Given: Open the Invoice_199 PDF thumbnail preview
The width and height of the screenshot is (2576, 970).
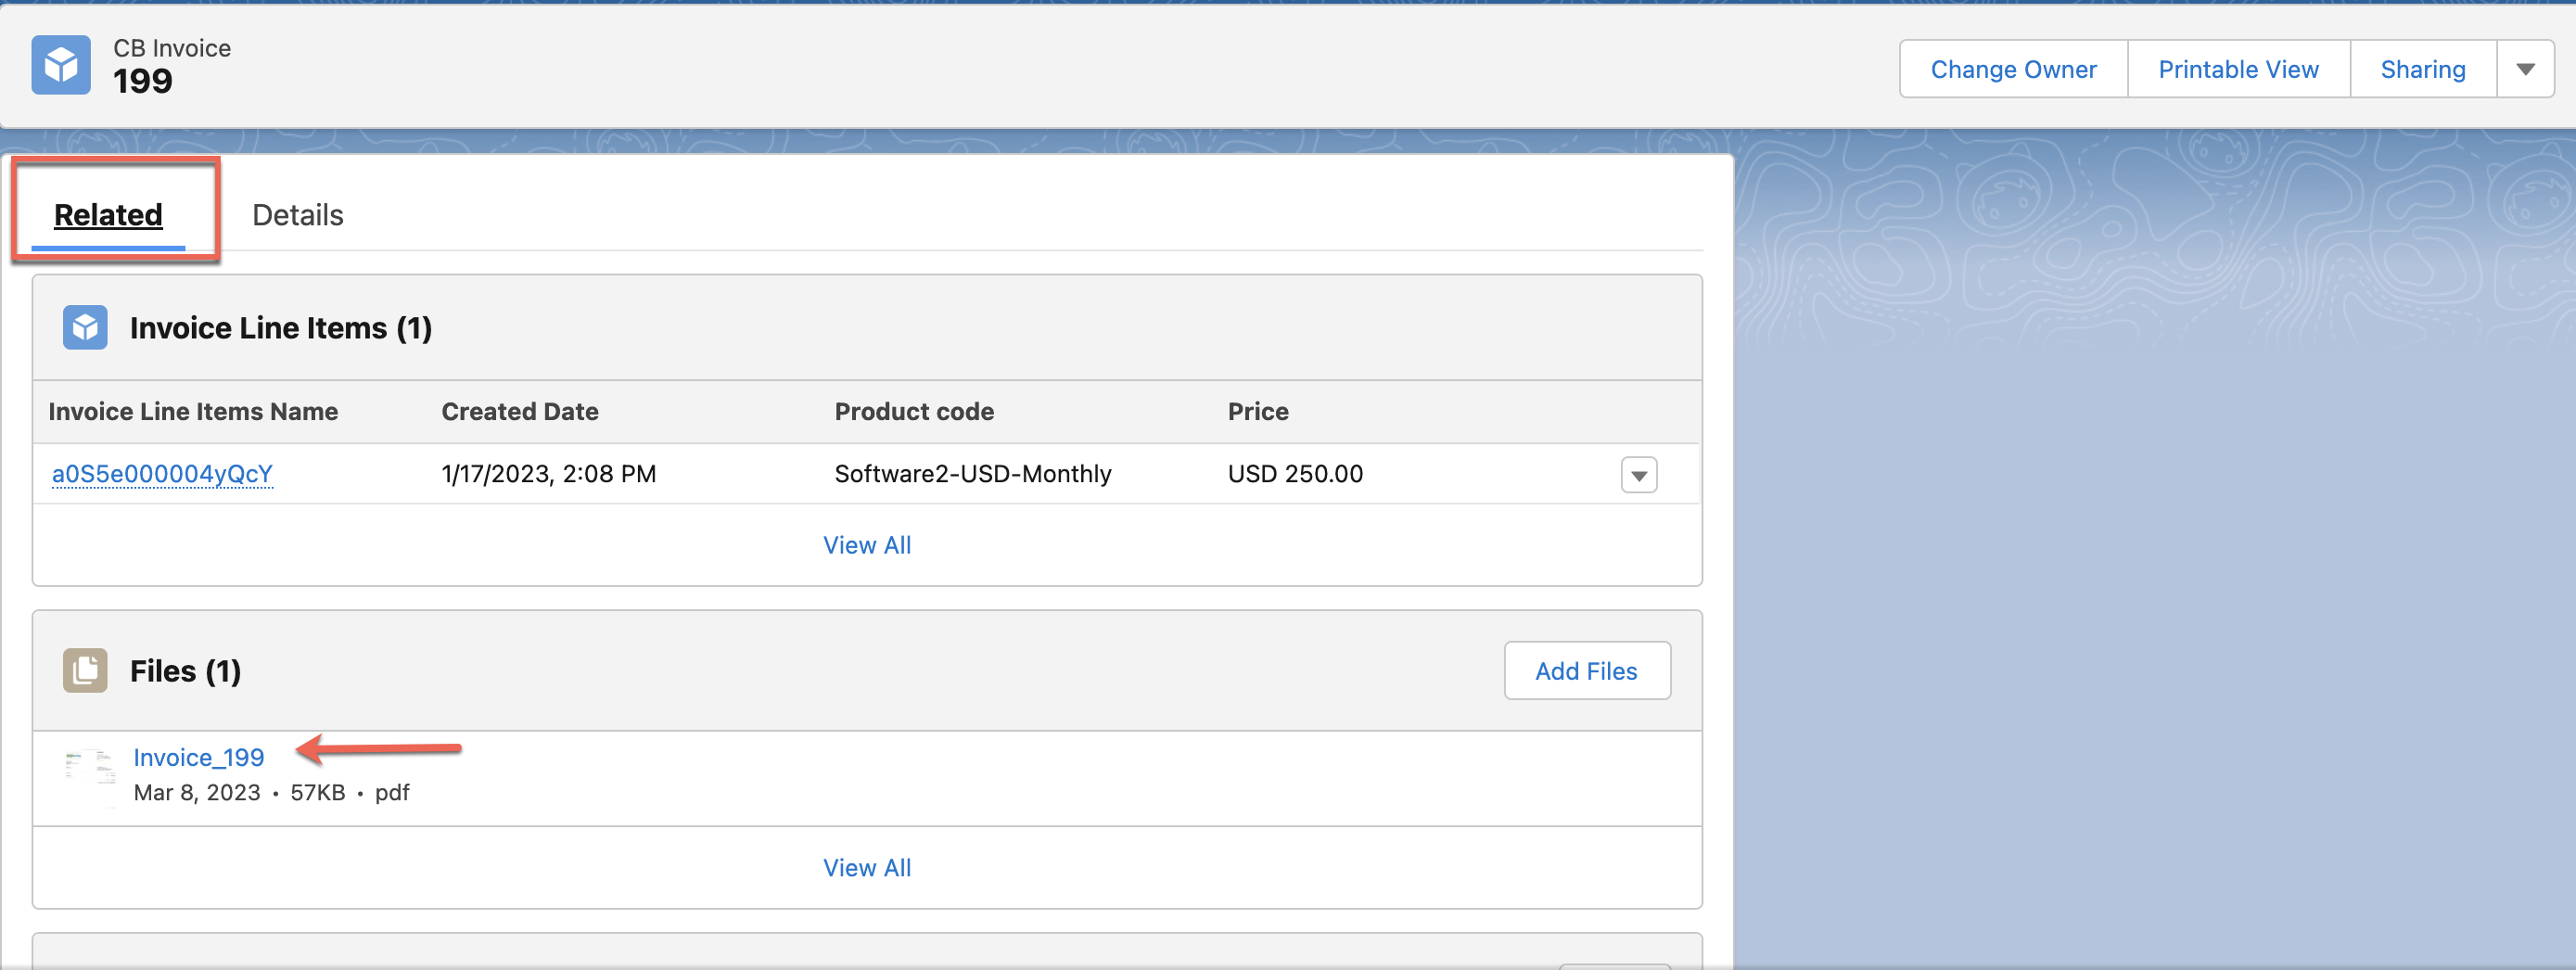Looking at the screenshot, I should [x=90, y=775].
